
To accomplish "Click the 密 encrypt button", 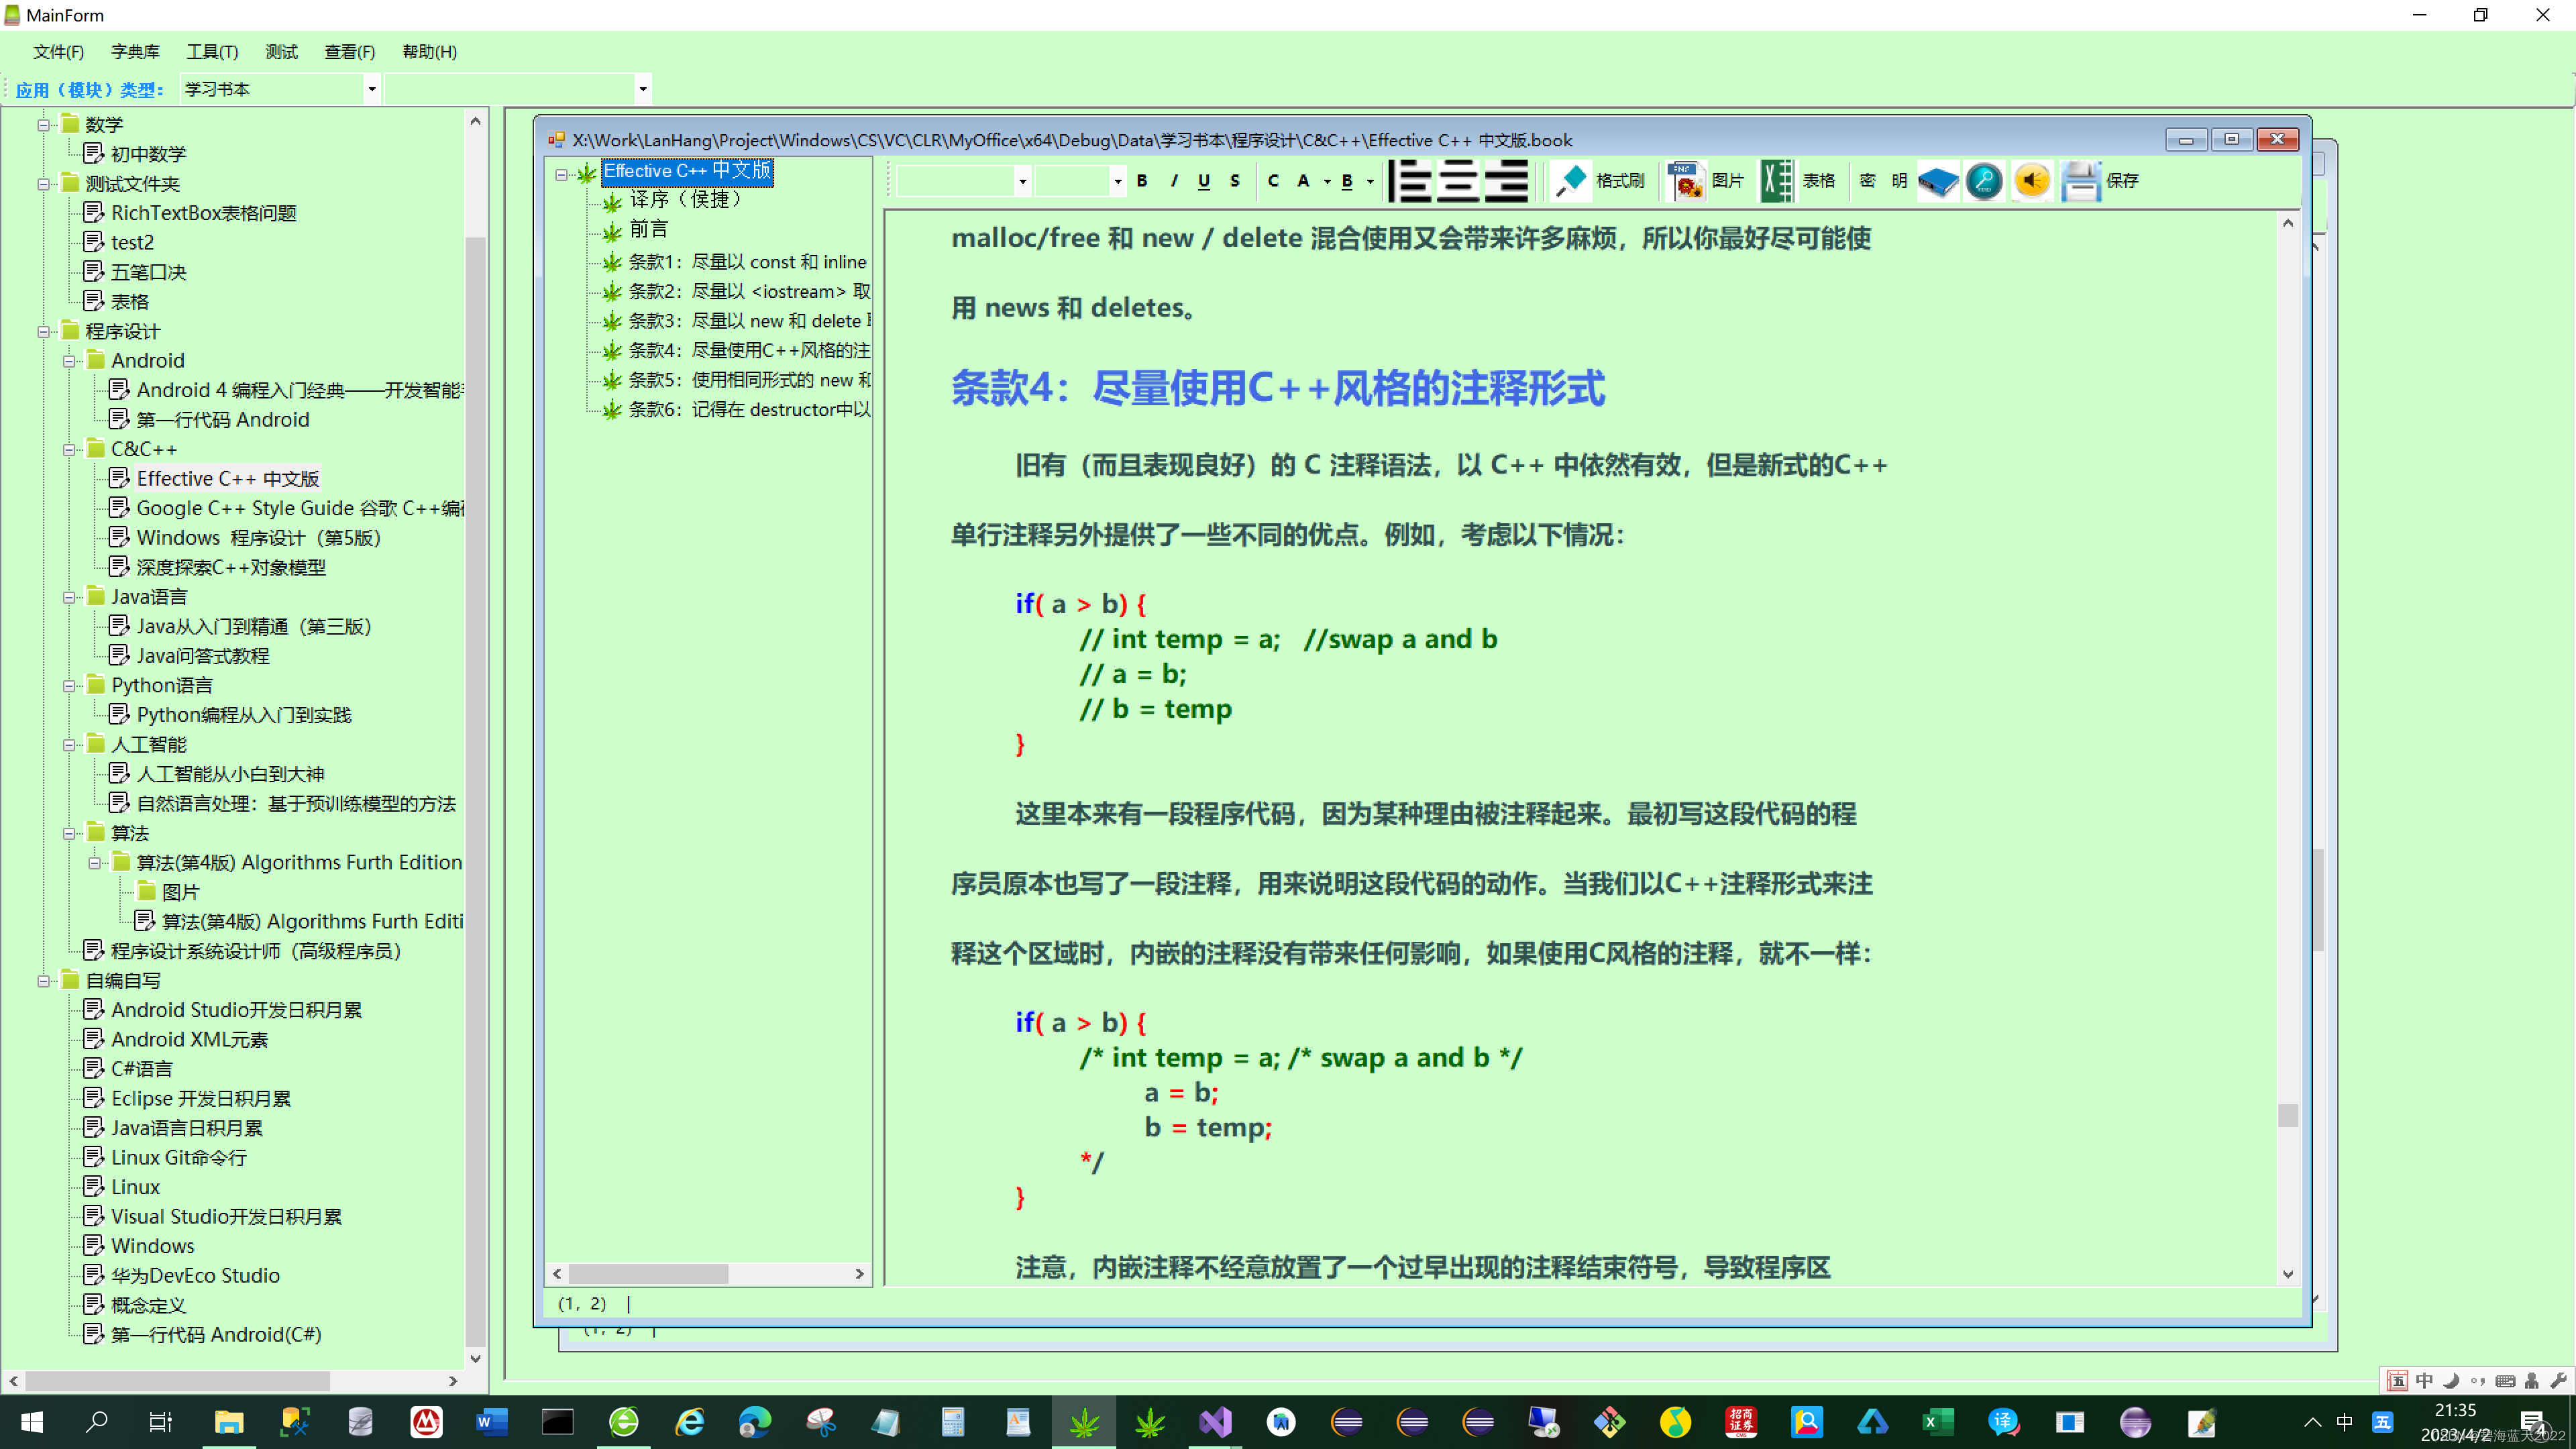I will (x=1867, y=181).
